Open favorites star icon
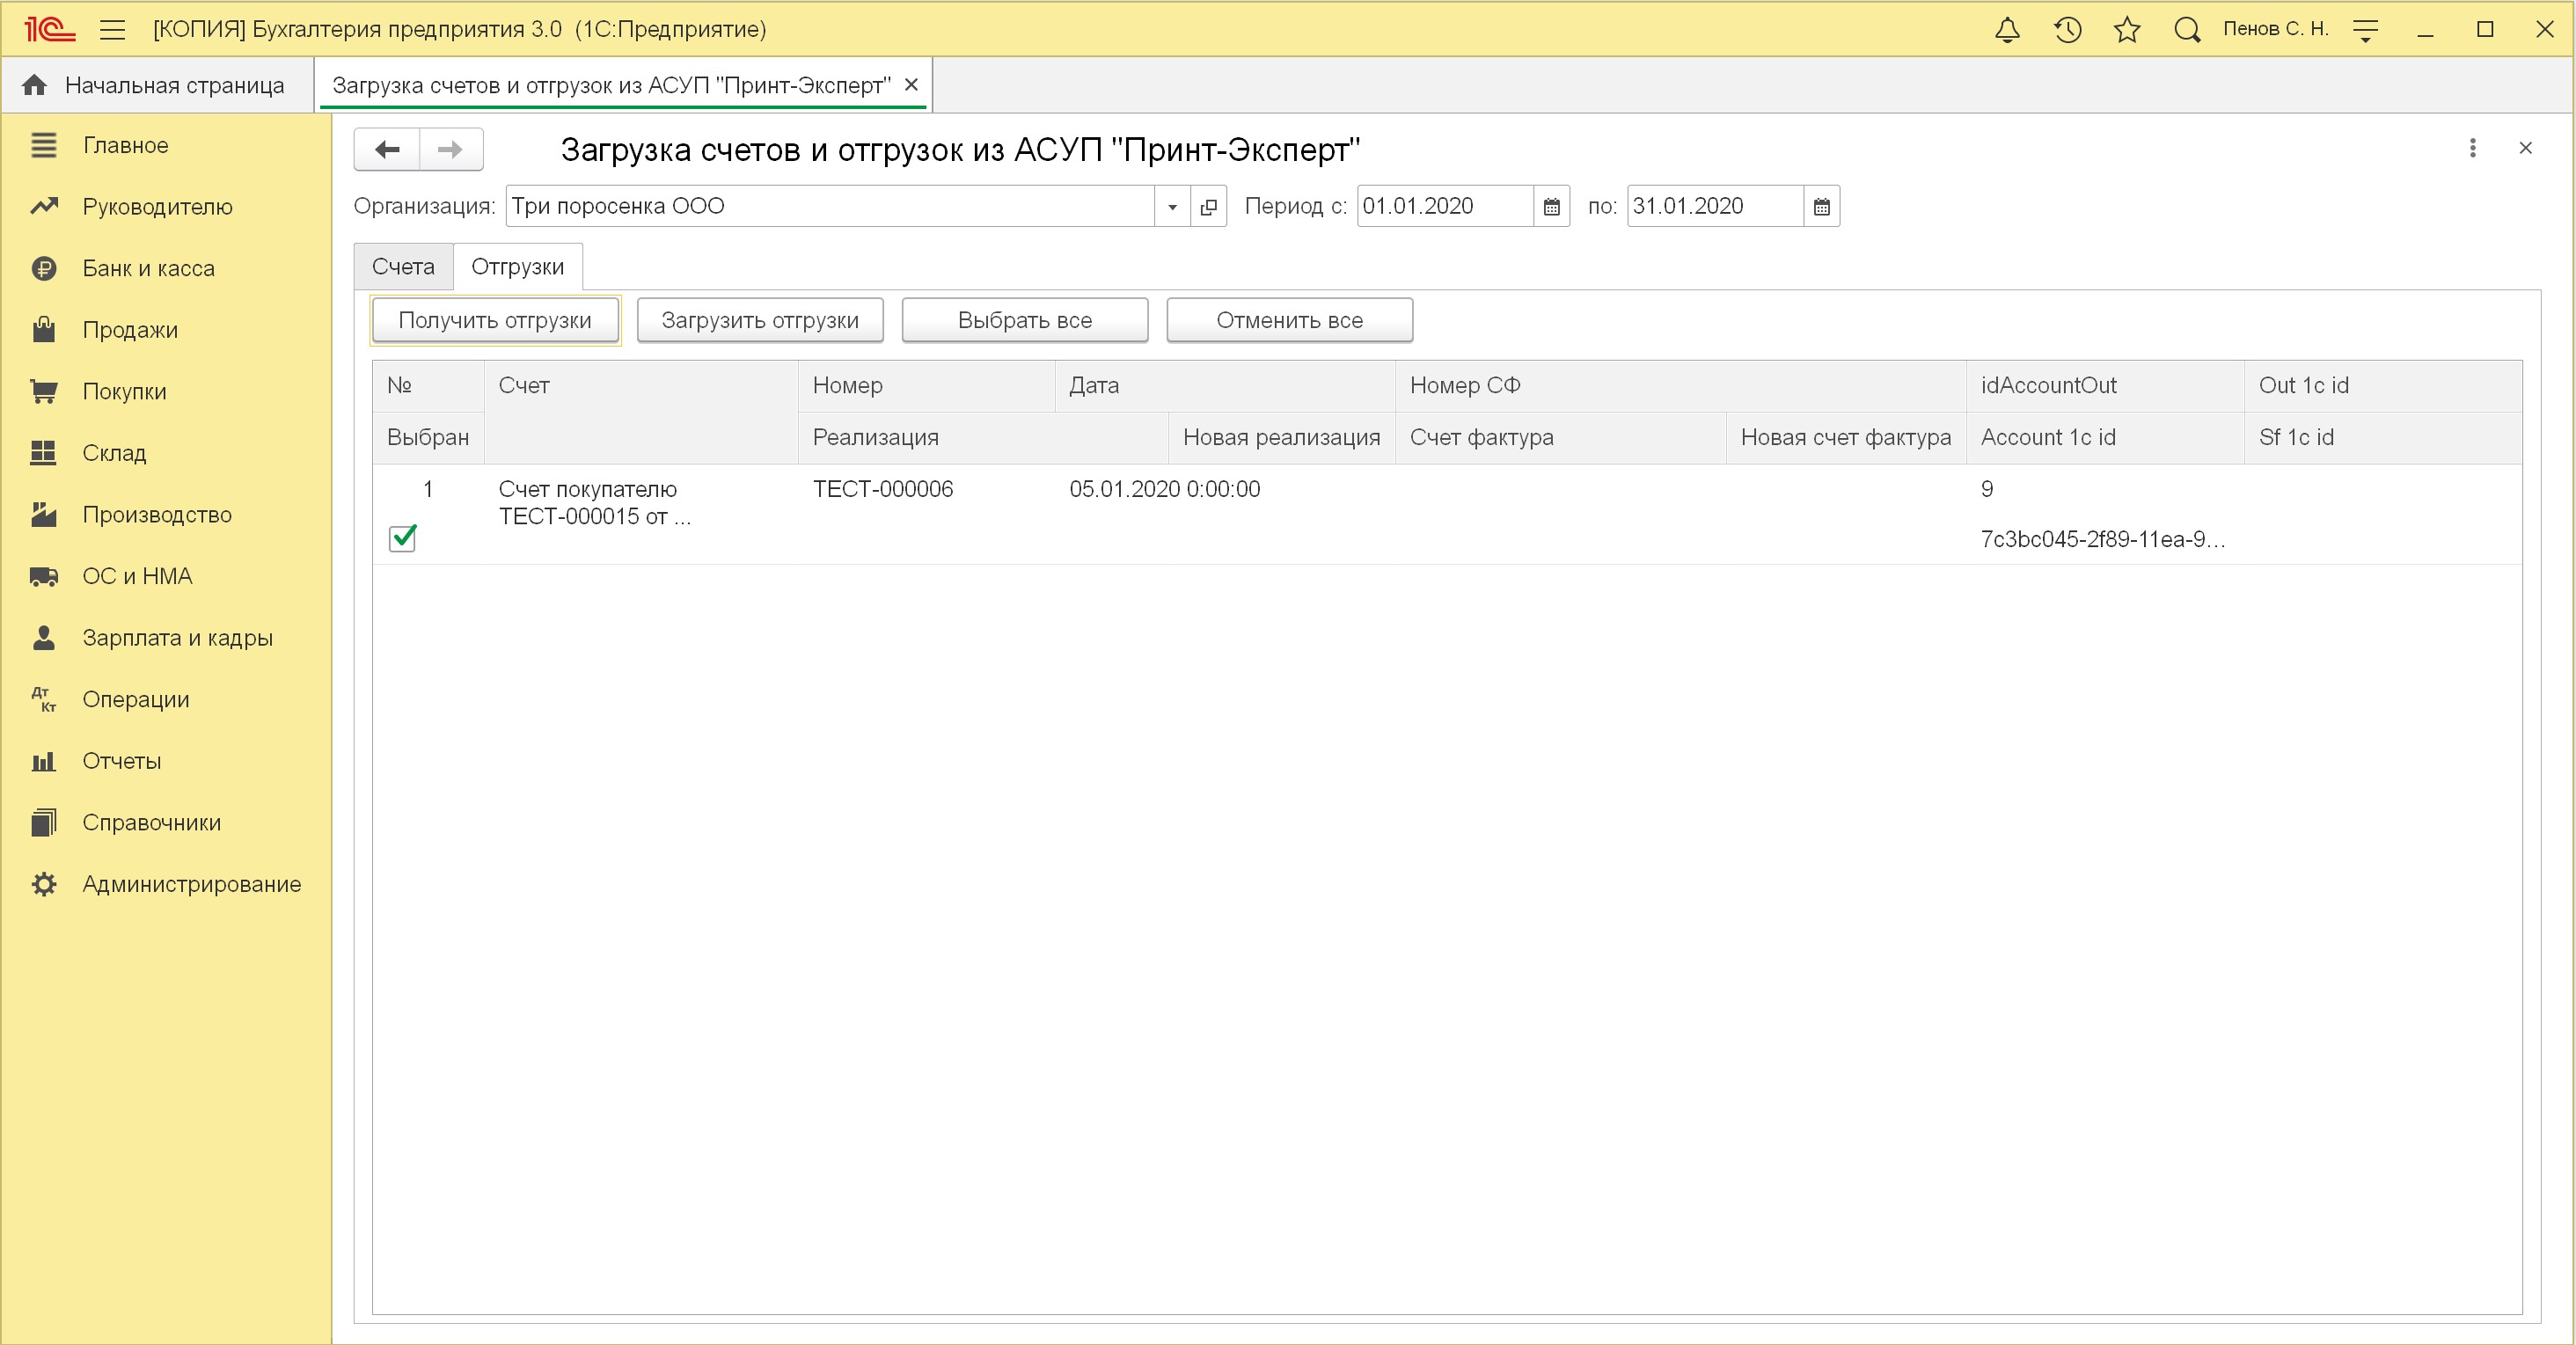This screenshot has height=1345, width=2576. pos(2127,29)
